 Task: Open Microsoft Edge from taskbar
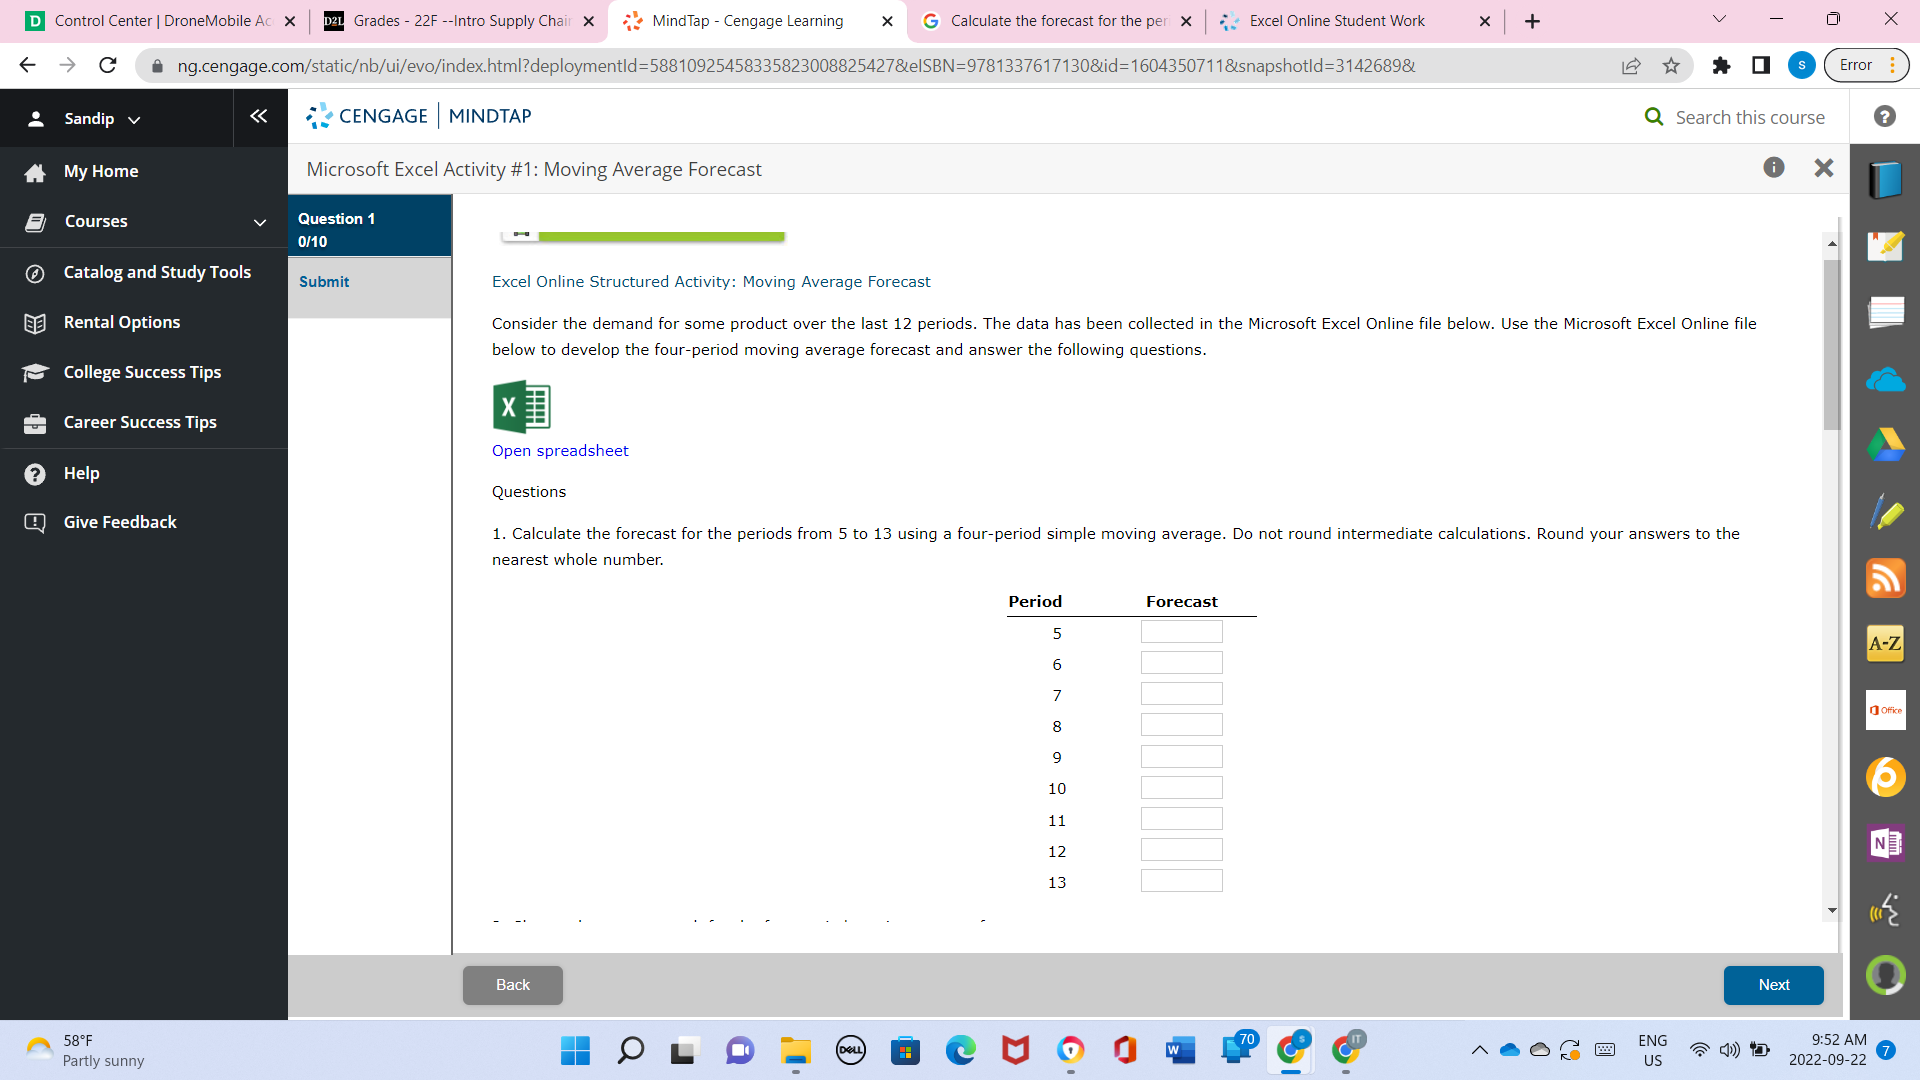point(961,1050)
